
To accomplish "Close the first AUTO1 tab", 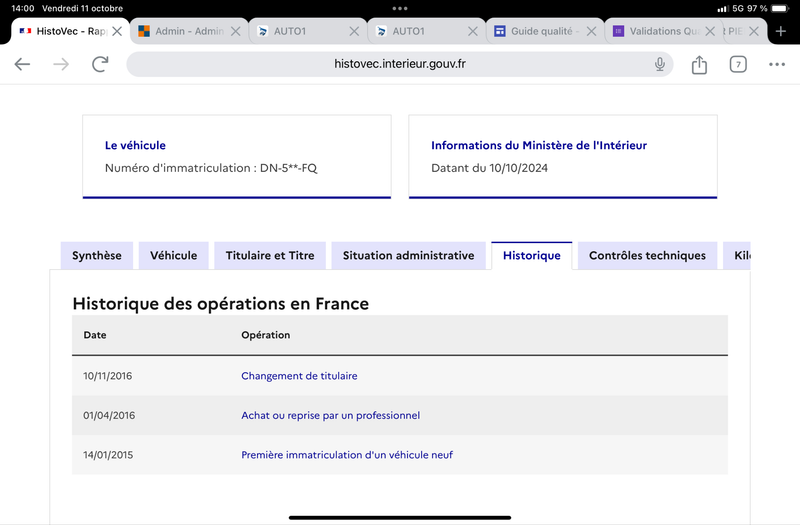I will (x=354, y=32).
